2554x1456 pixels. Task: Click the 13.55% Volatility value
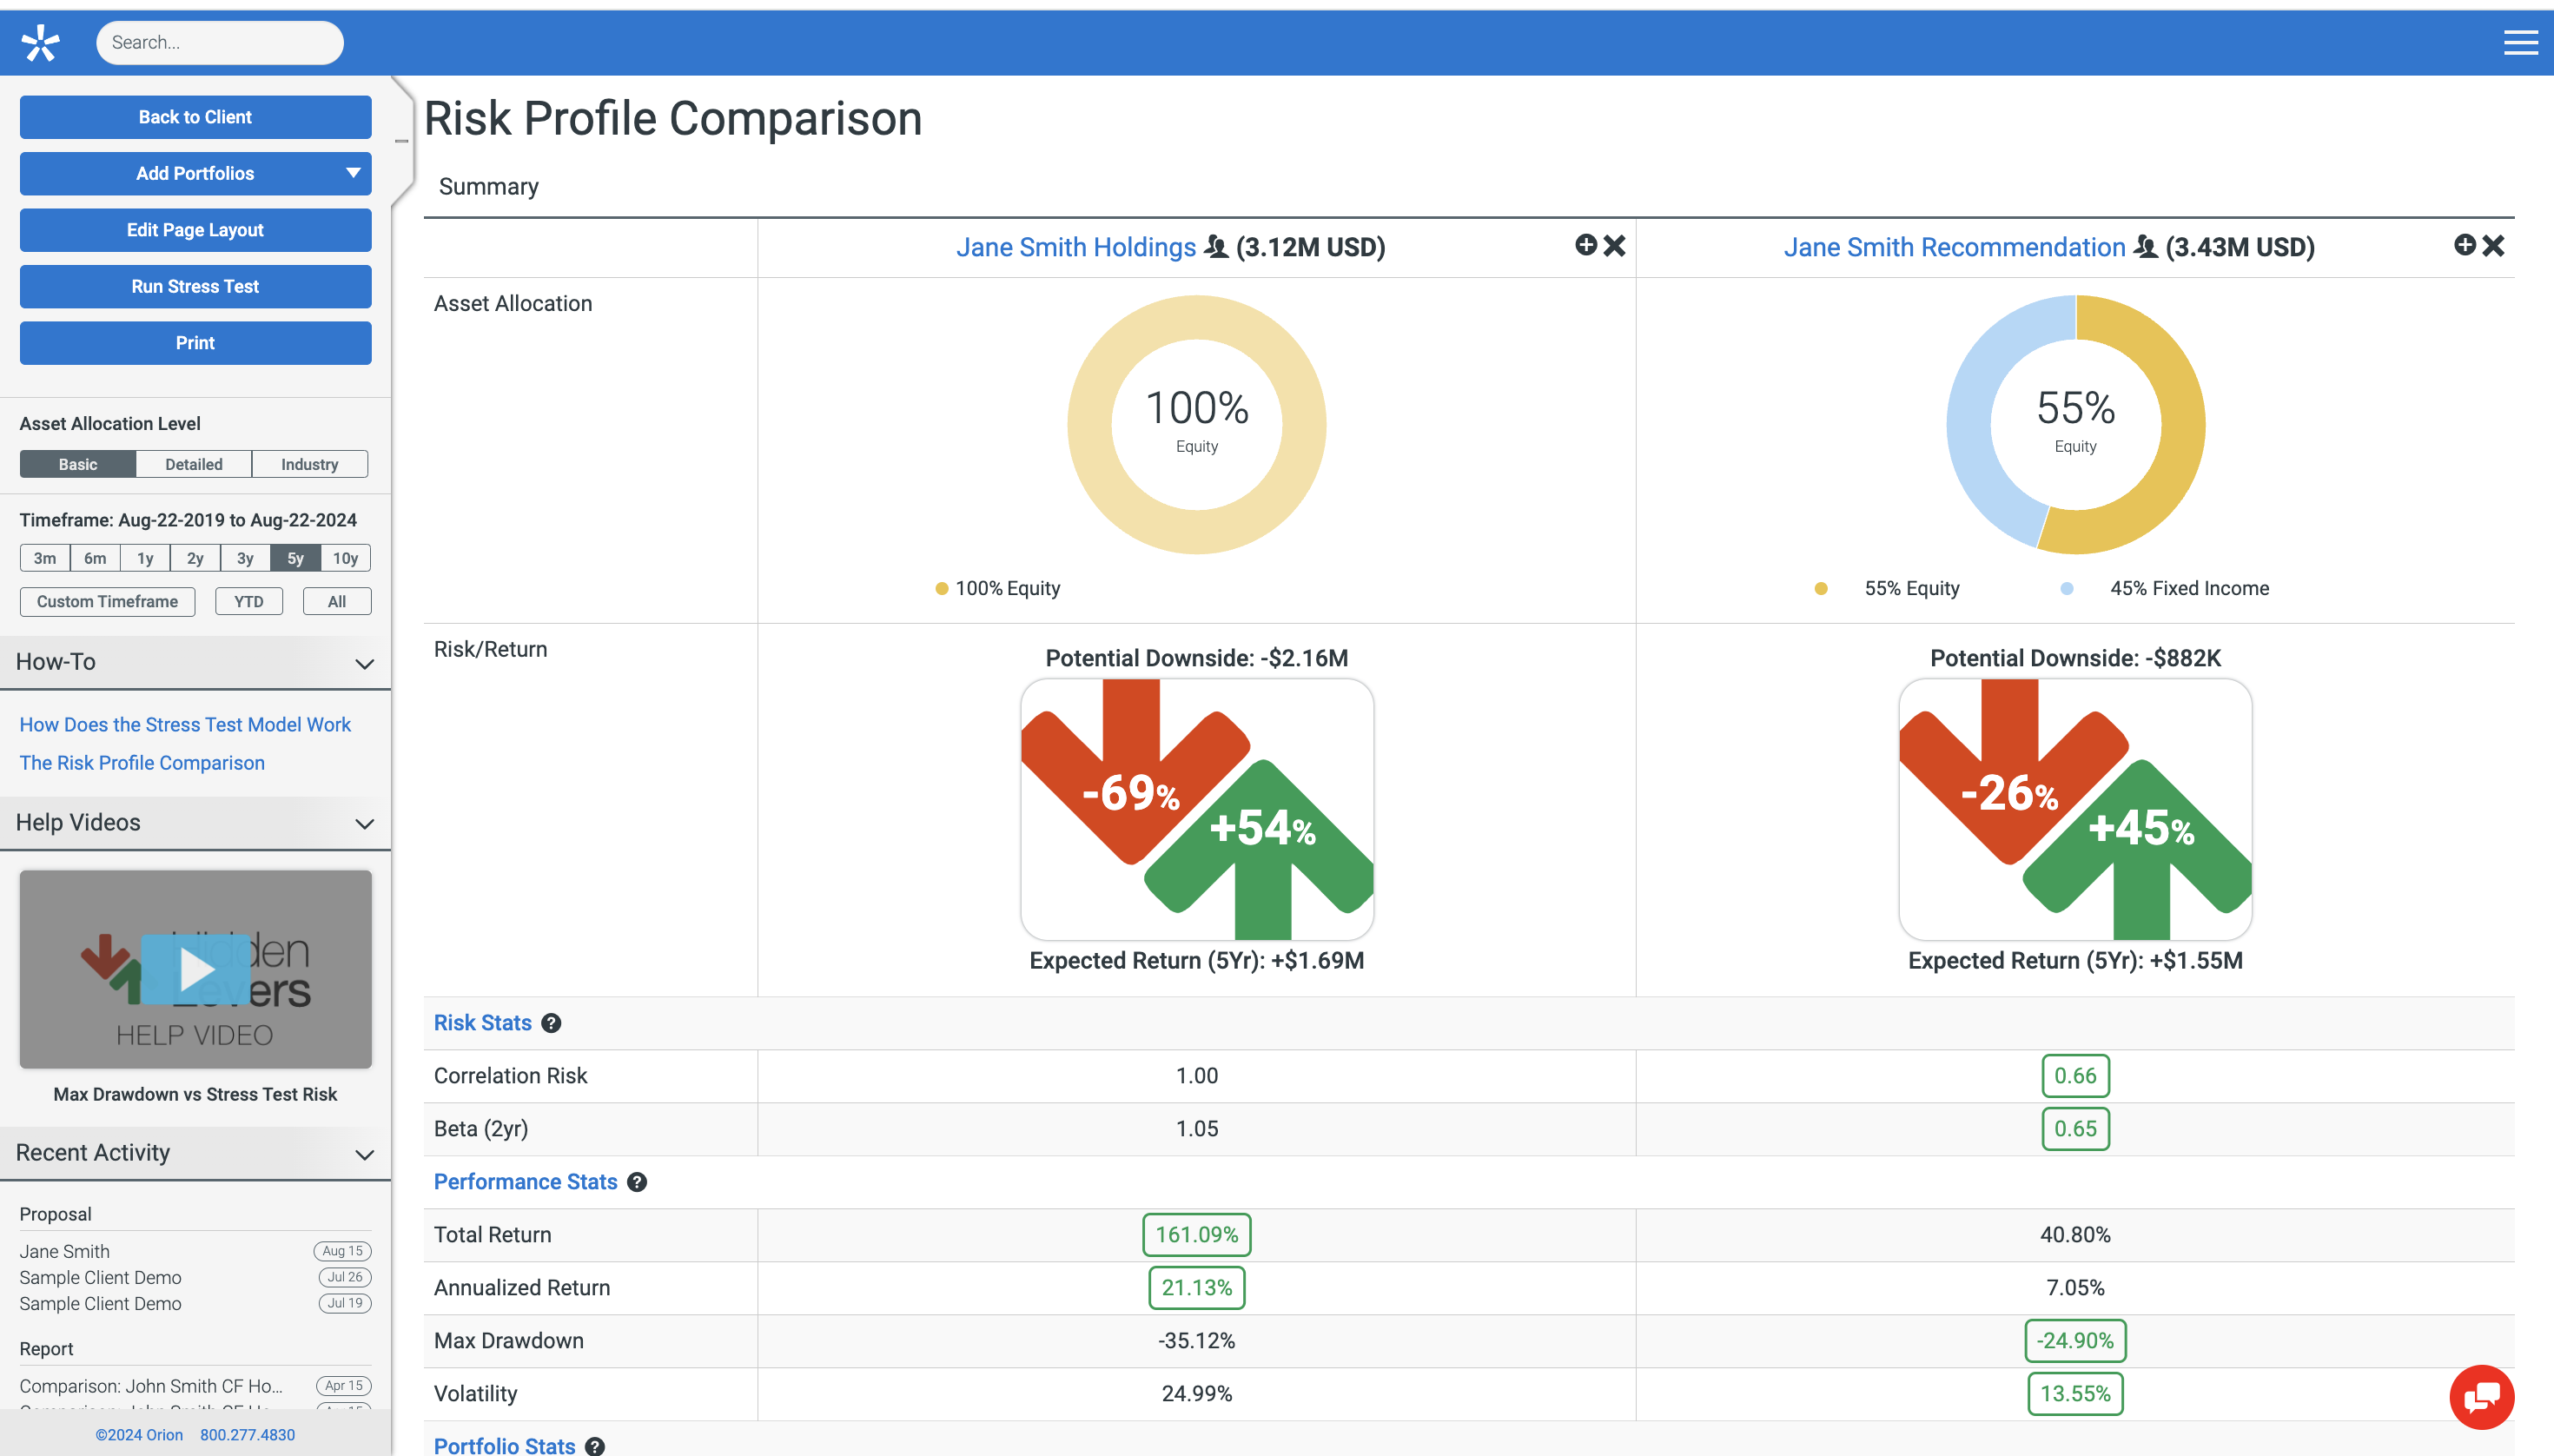coord(2076,1394)
